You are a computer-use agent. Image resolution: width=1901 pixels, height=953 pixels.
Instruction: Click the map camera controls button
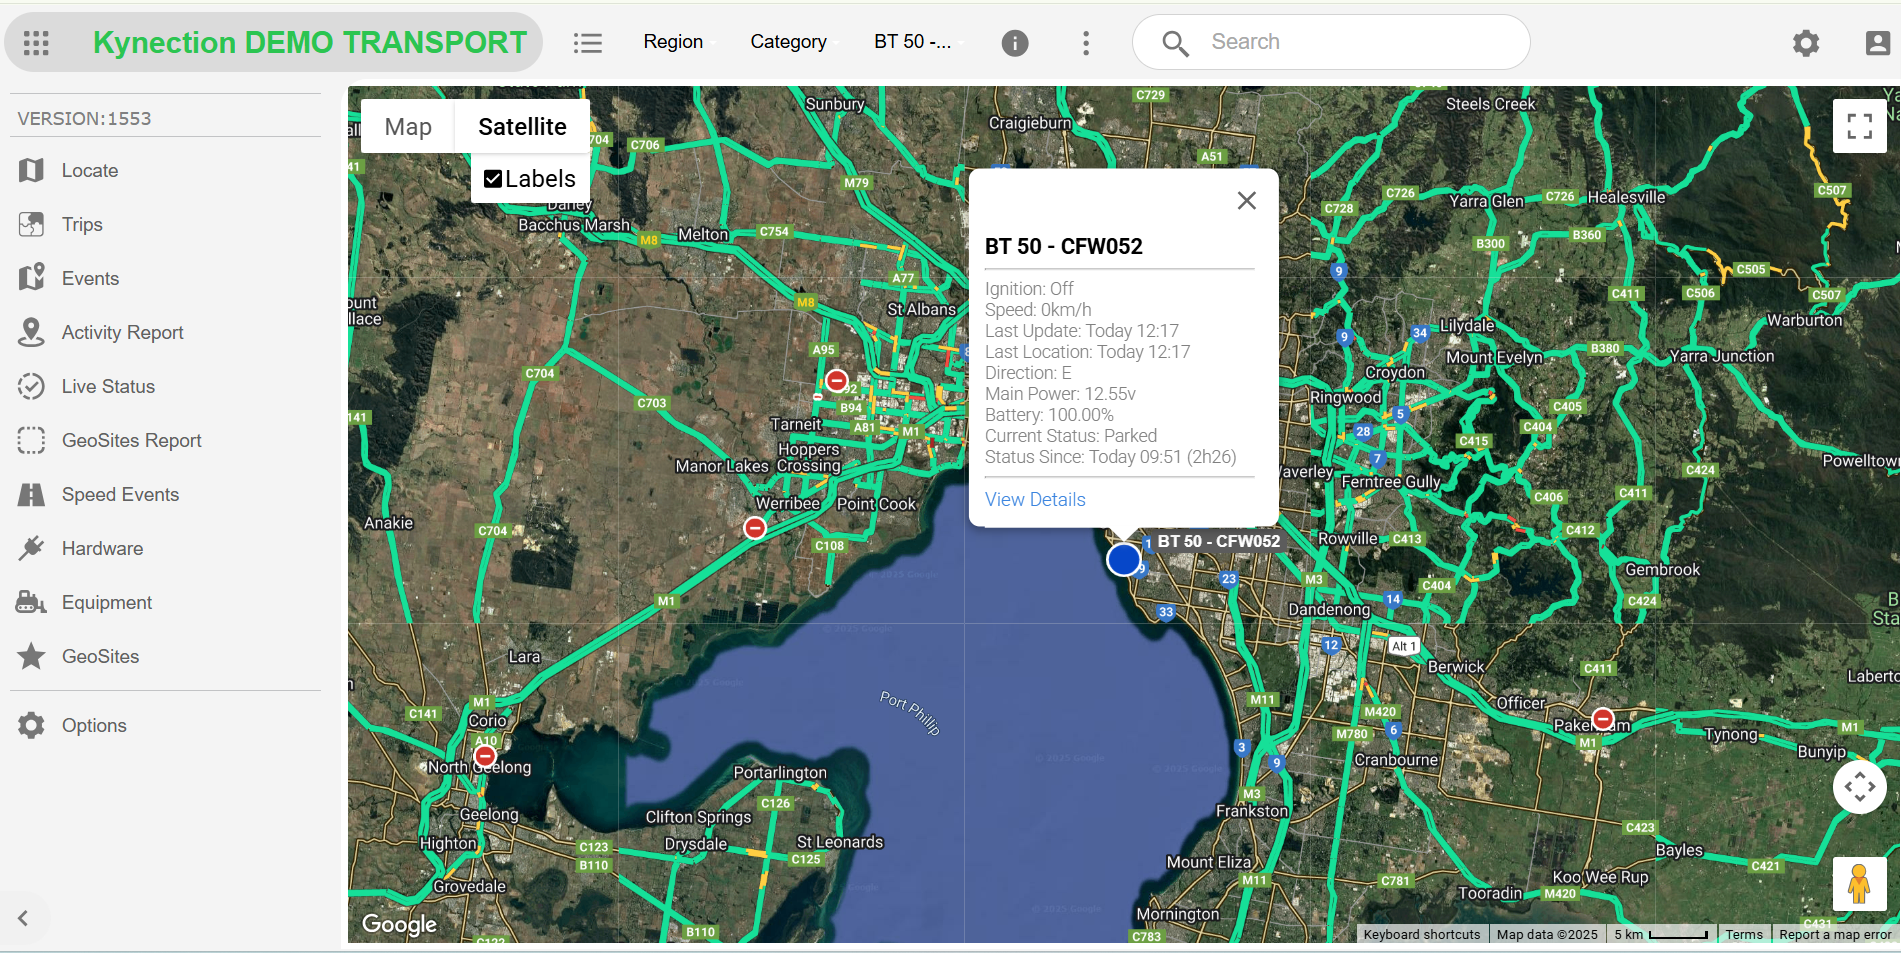[x=1859, y=787]
